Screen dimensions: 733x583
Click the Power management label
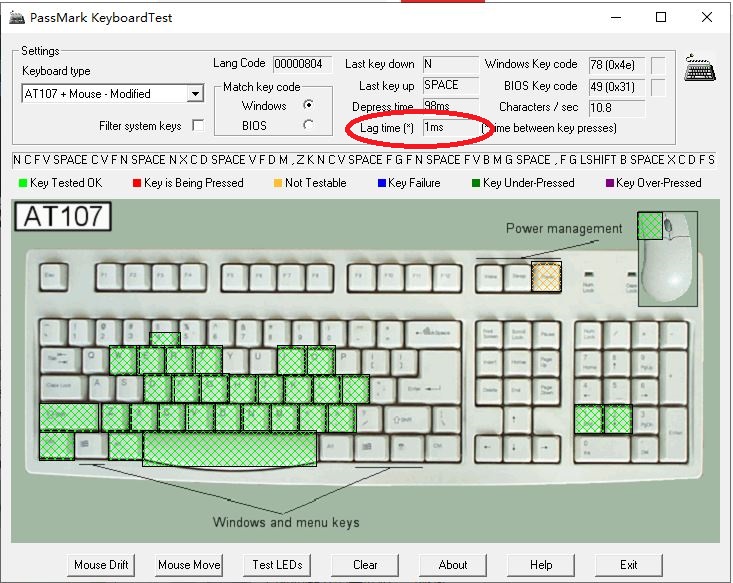pyautogui.click(x=564, y=228)
